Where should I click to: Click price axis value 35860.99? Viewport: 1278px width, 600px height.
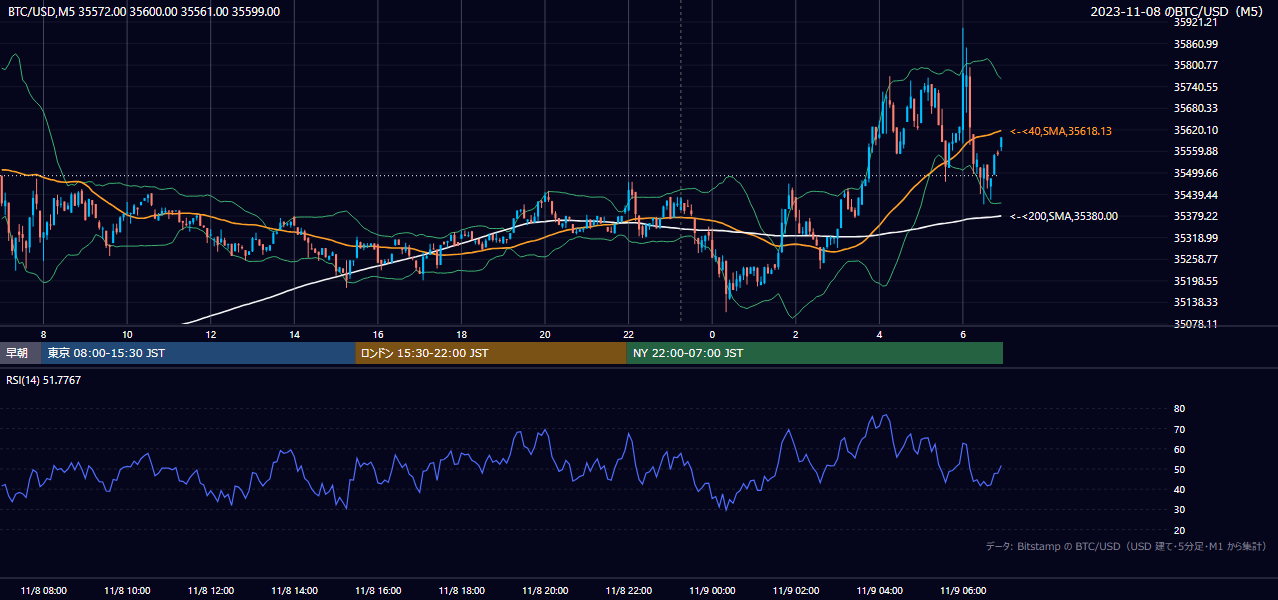[x=1195, y=44]
